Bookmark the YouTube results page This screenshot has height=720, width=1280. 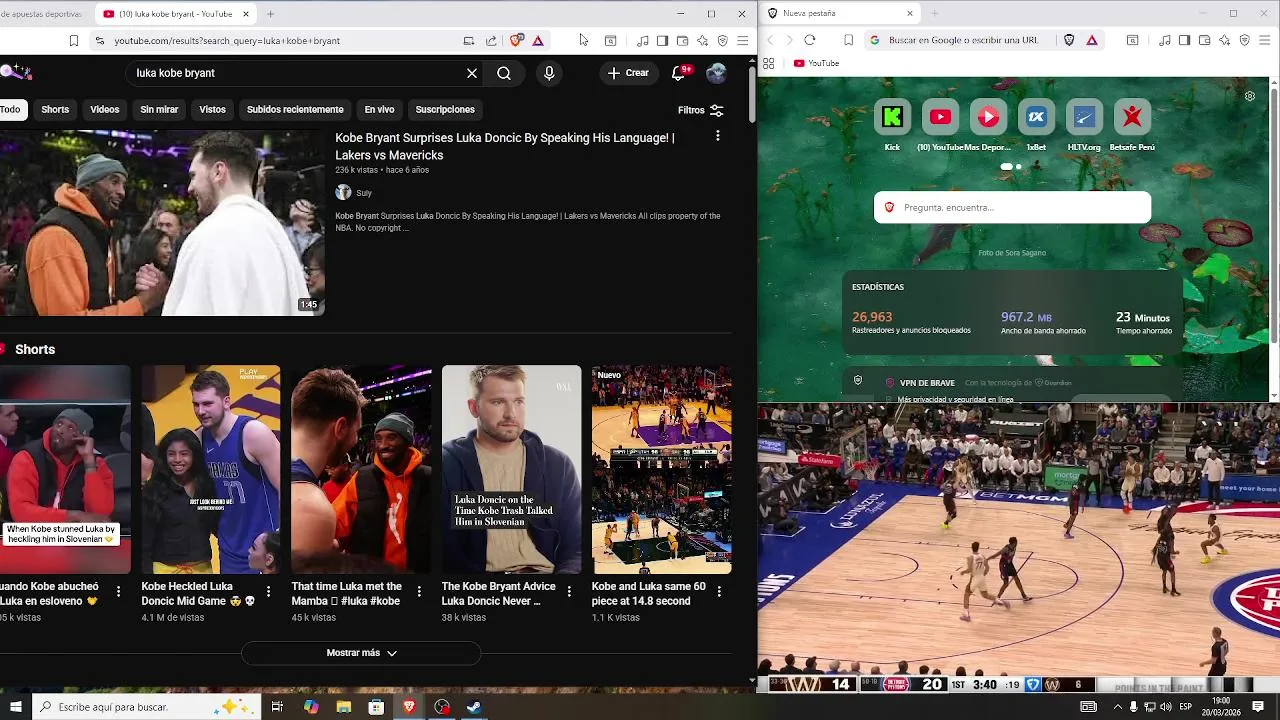pyautogui.click(x=73, y=41)
